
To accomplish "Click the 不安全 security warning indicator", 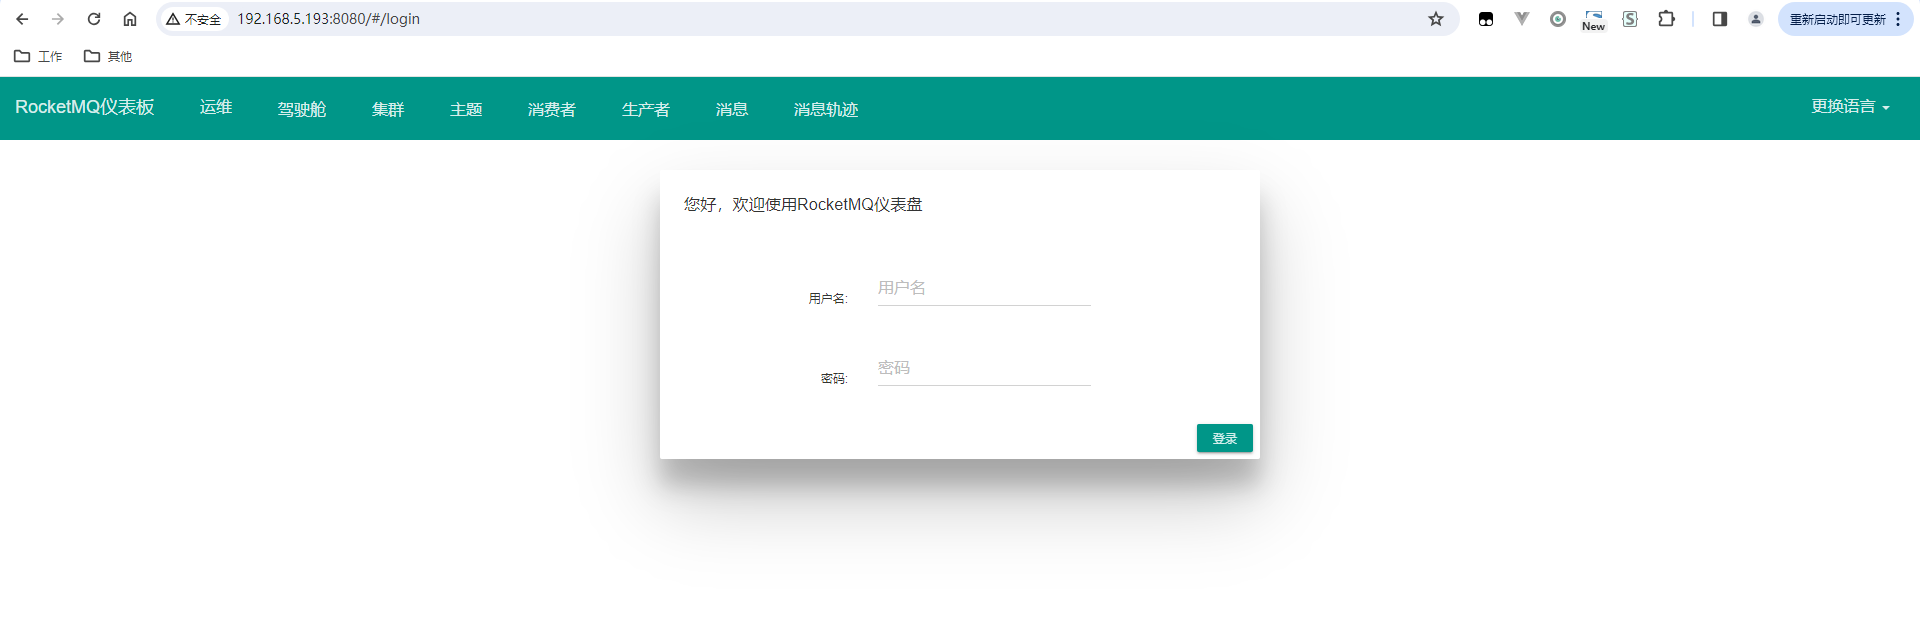I will tap(194, 19).
